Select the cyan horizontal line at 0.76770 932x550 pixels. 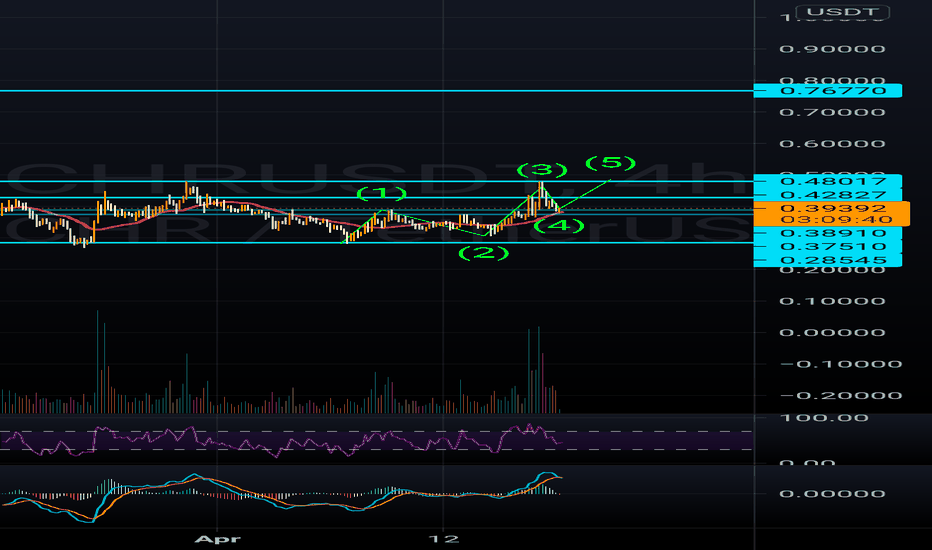click(x=377, y=91)
